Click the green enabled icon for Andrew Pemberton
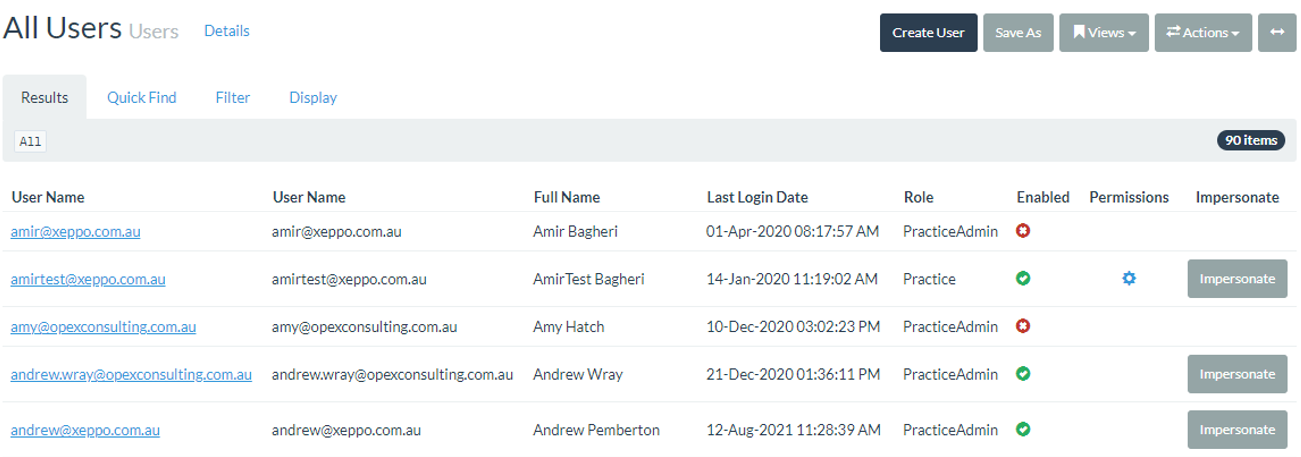The image size is (1301, 457). pos(1023,430)
